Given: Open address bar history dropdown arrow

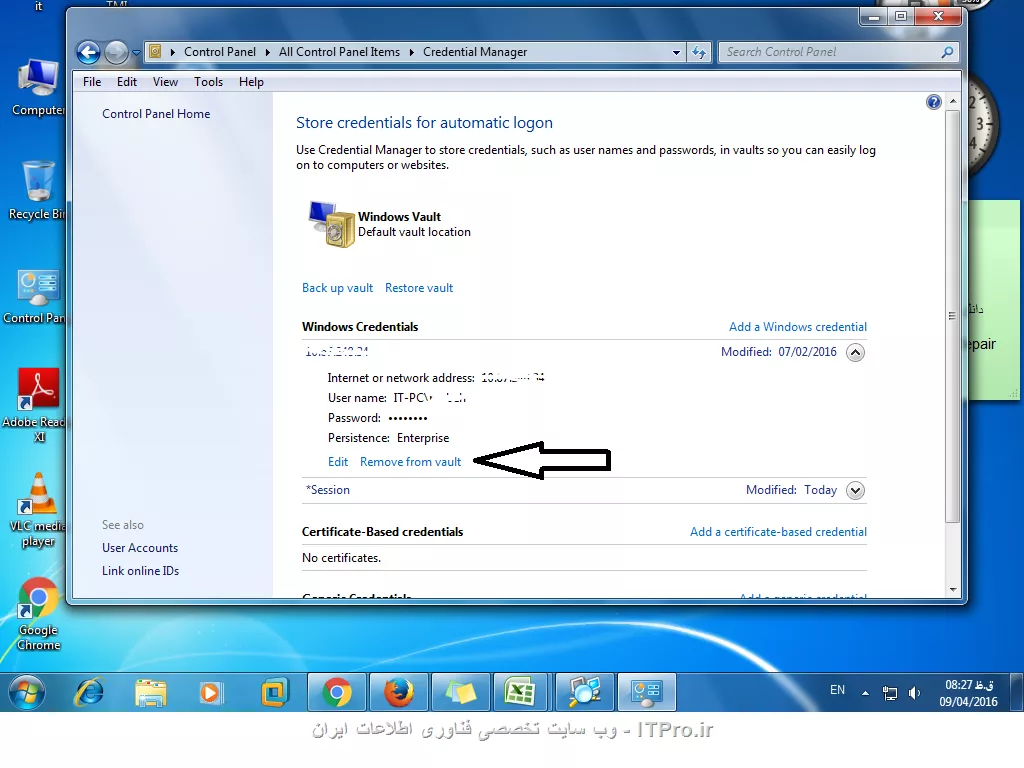Looking at the screenshot, I should click(676, 52).
